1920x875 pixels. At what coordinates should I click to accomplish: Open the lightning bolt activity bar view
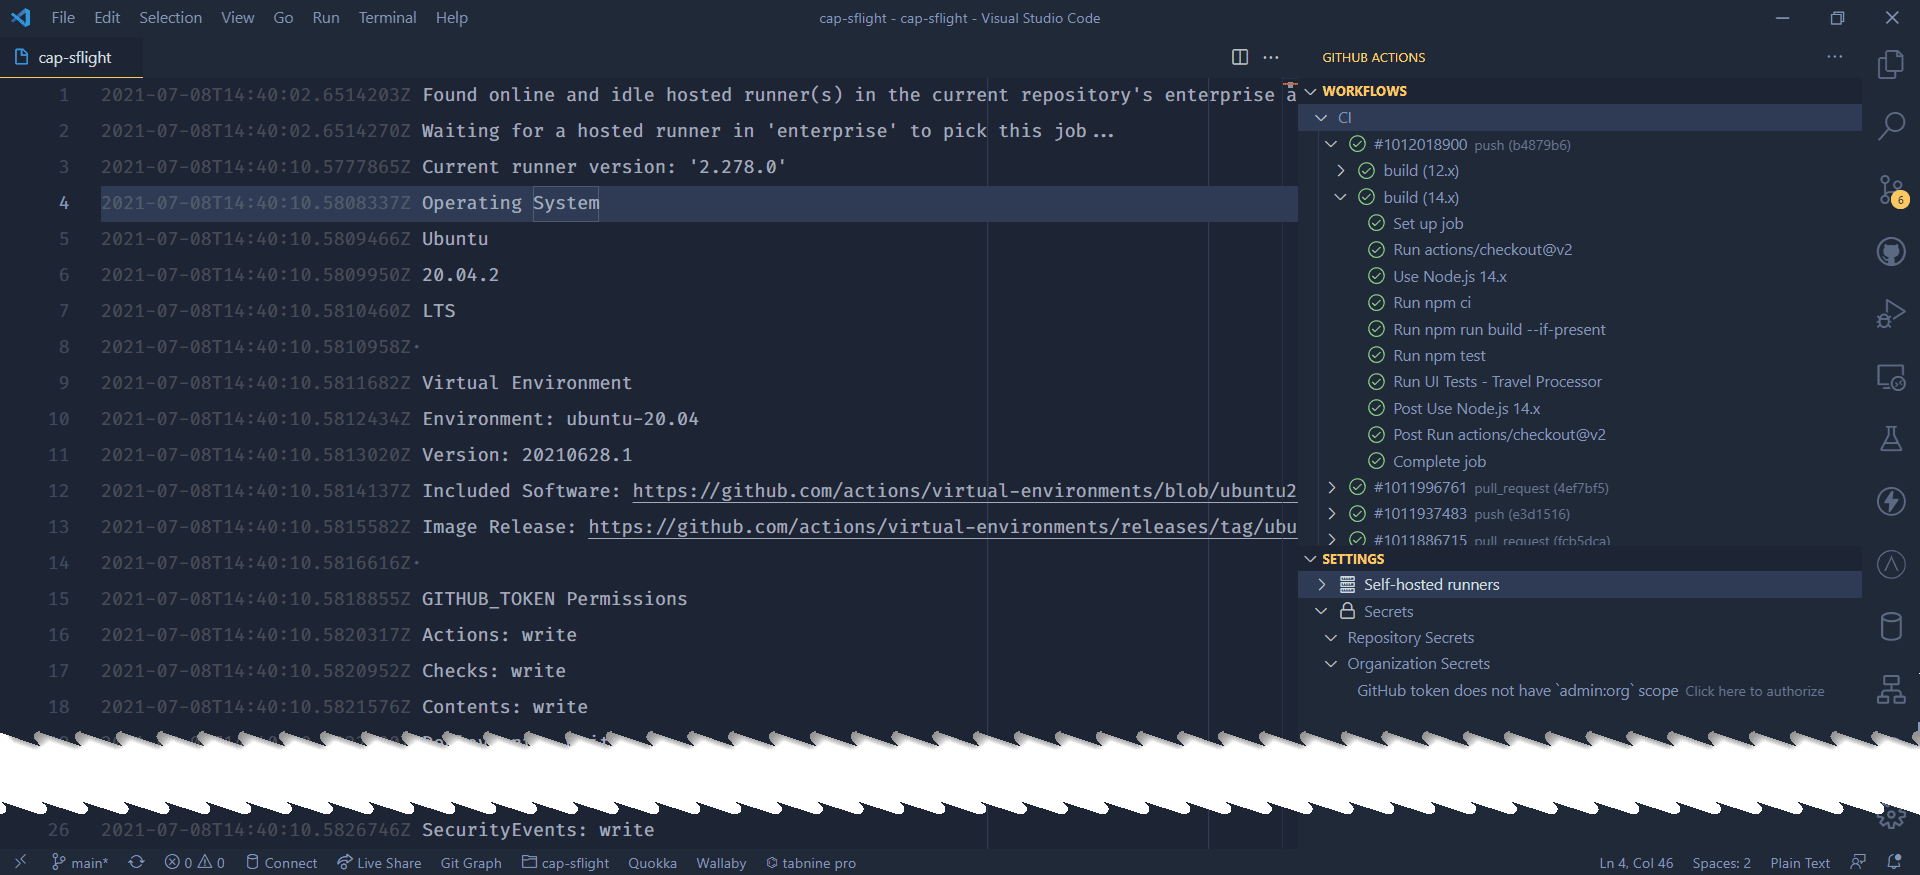click(1890, 501)
